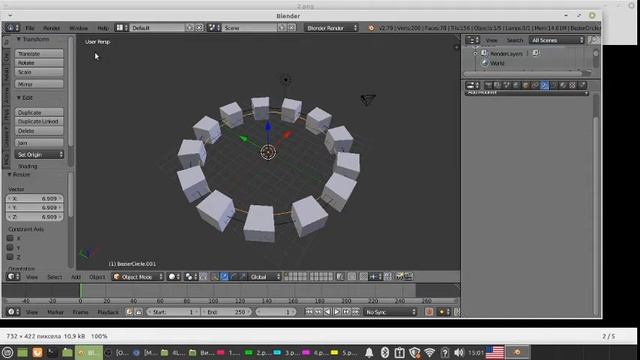
Task: Collapse the Transform panel header
Action: click(x=33, y=39)
